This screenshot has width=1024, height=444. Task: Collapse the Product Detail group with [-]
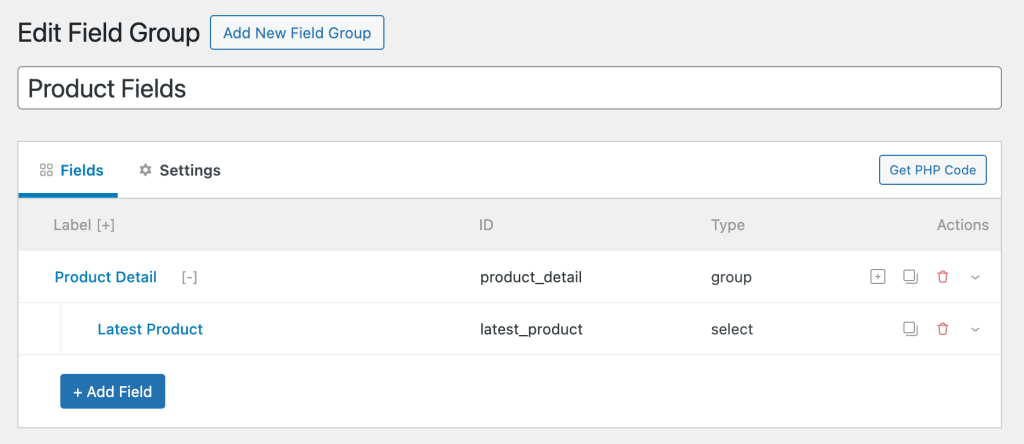pyautogui.click(x=189, y=278)
